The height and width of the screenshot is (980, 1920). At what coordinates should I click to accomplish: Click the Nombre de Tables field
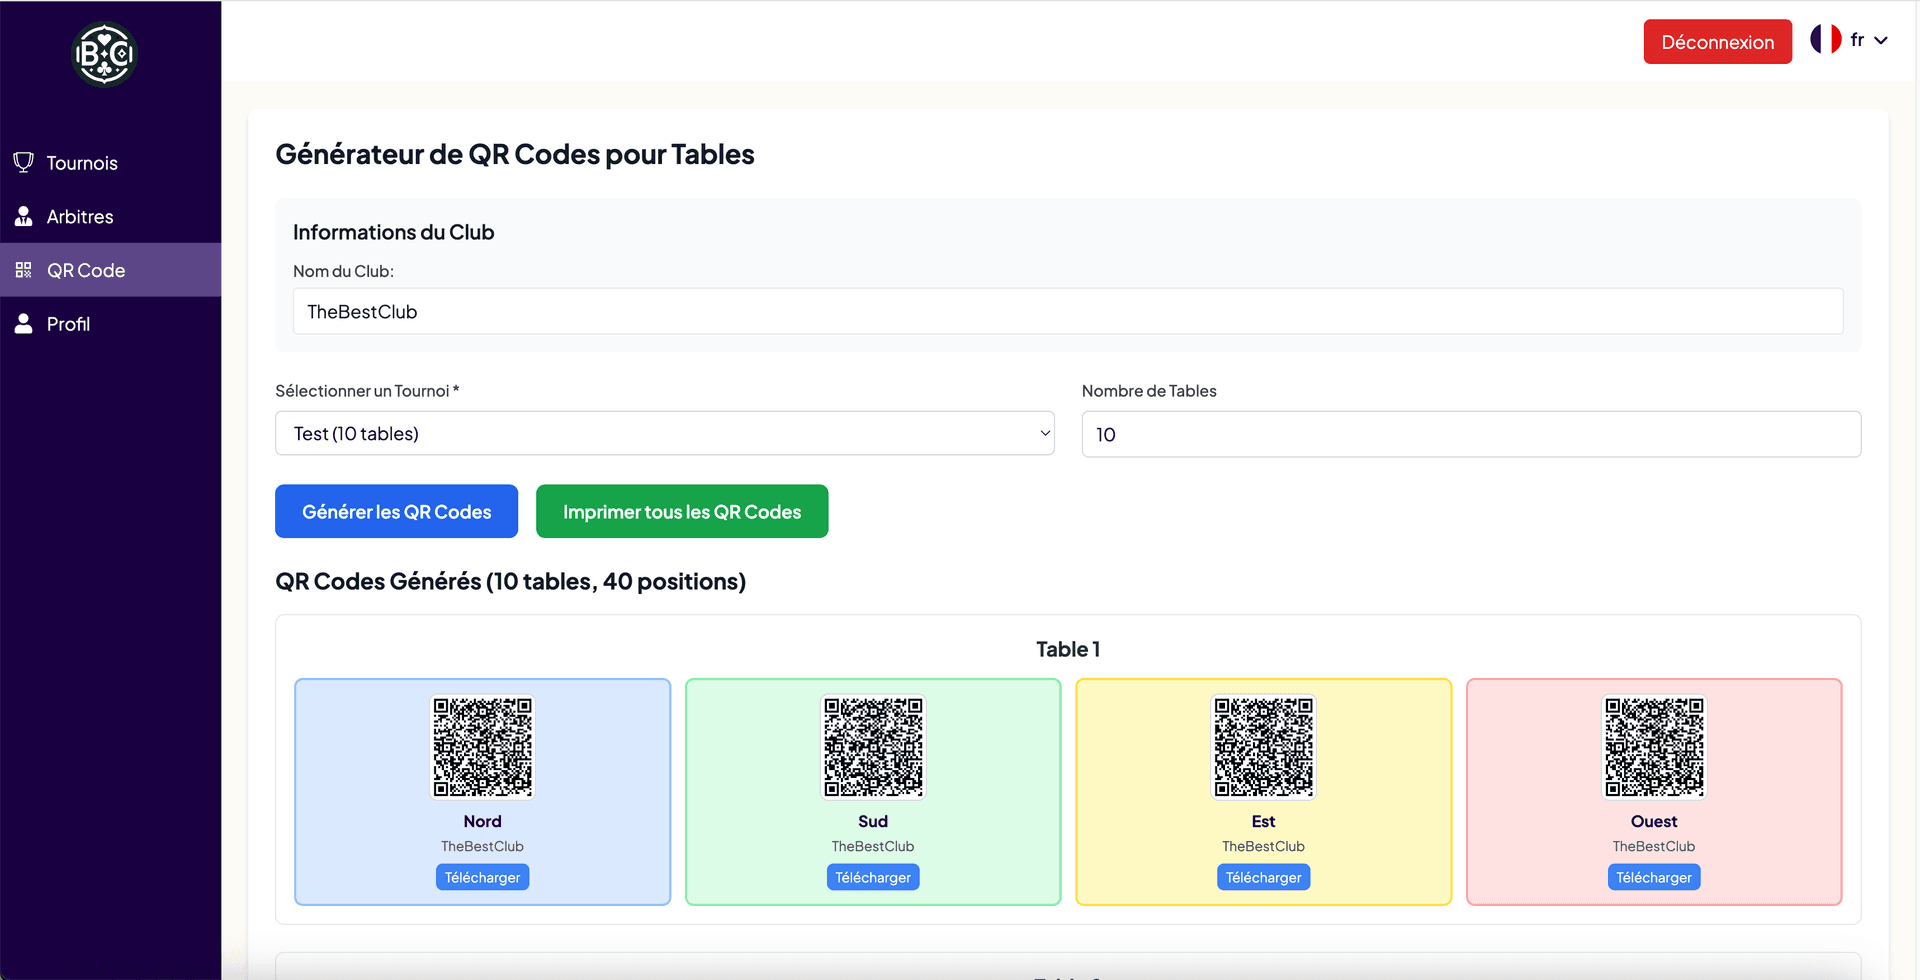[1470, 434]
